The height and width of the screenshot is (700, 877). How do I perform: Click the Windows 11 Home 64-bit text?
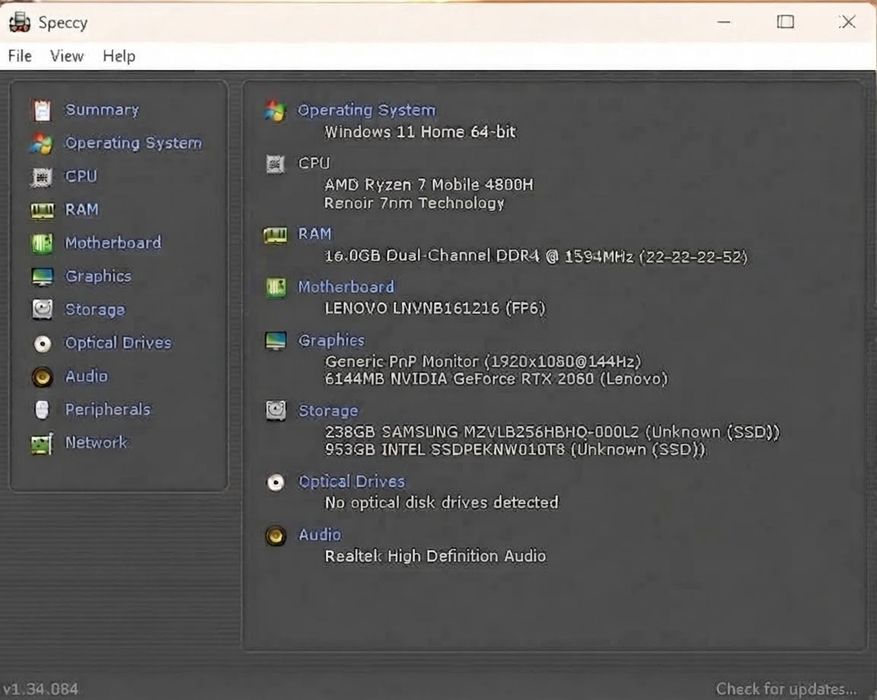[x=420, y=132]
